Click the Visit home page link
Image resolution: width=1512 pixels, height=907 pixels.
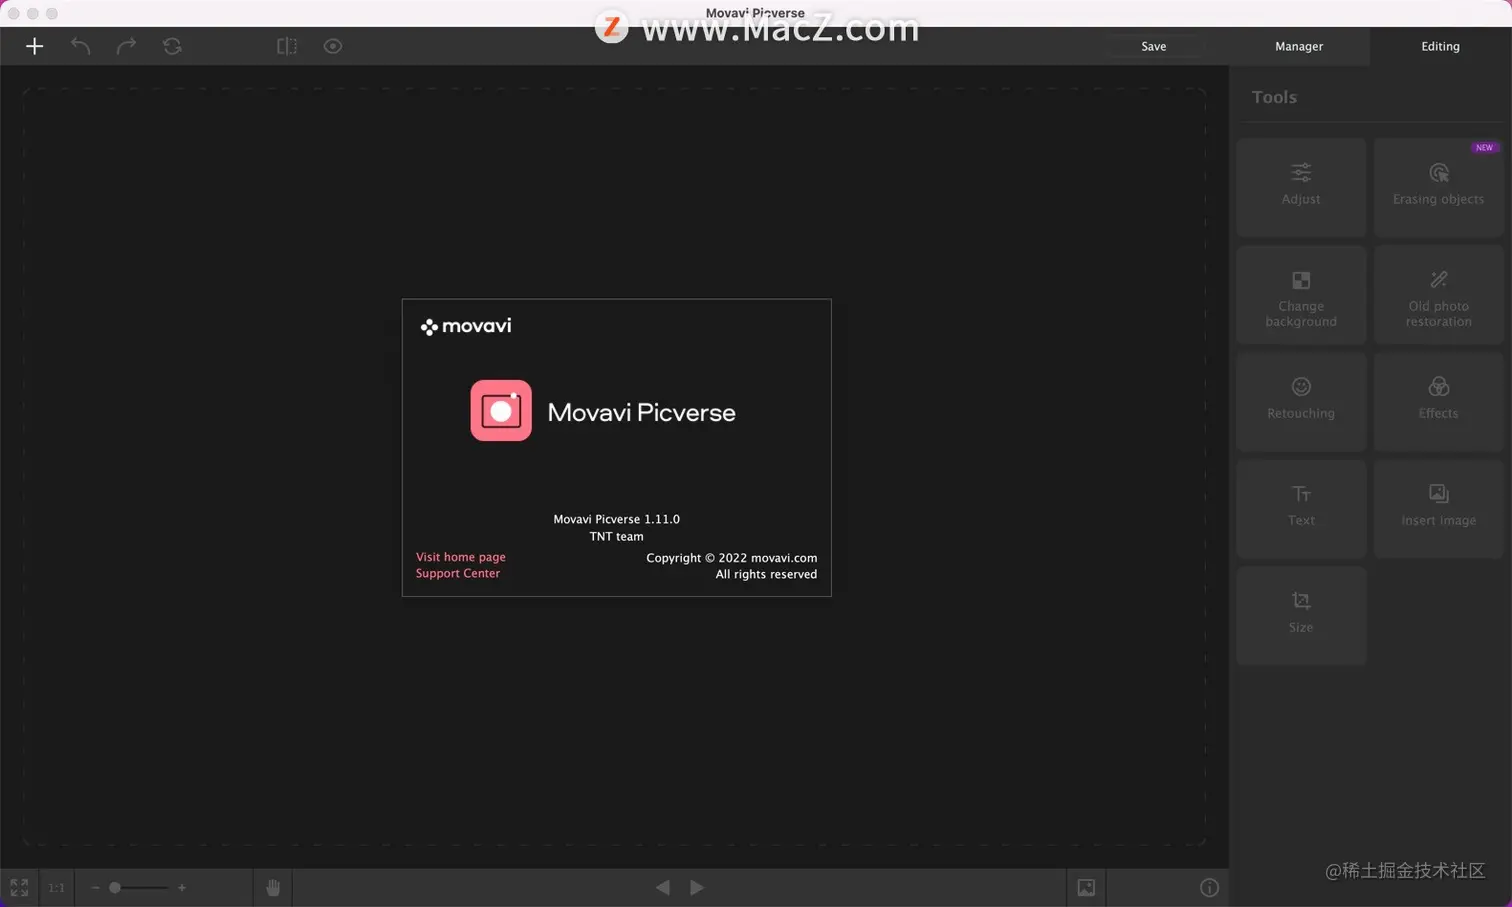point(461,557)
